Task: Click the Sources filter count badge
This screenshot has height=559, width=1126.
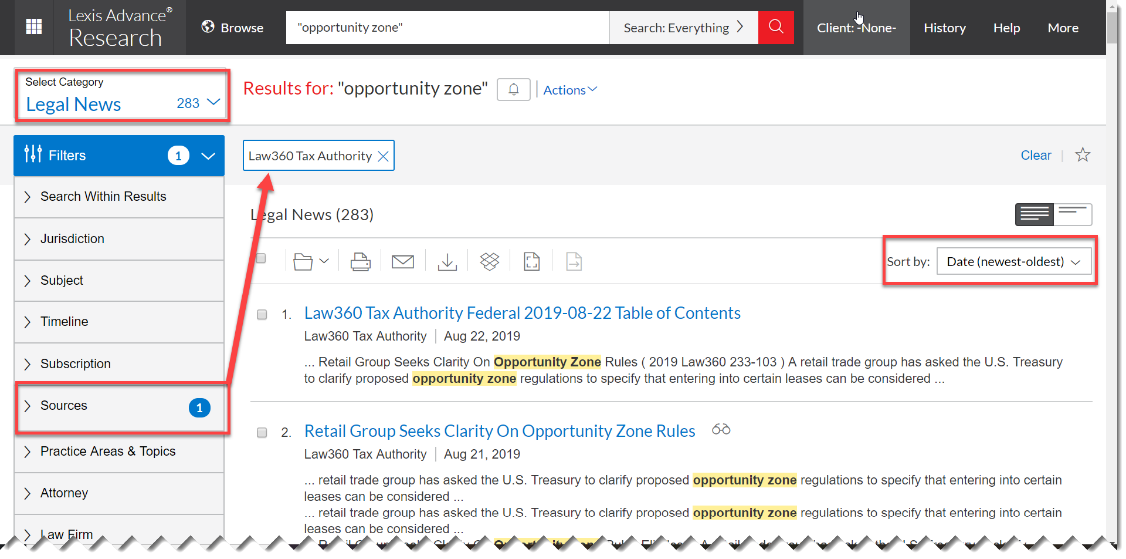Action: 199,407
